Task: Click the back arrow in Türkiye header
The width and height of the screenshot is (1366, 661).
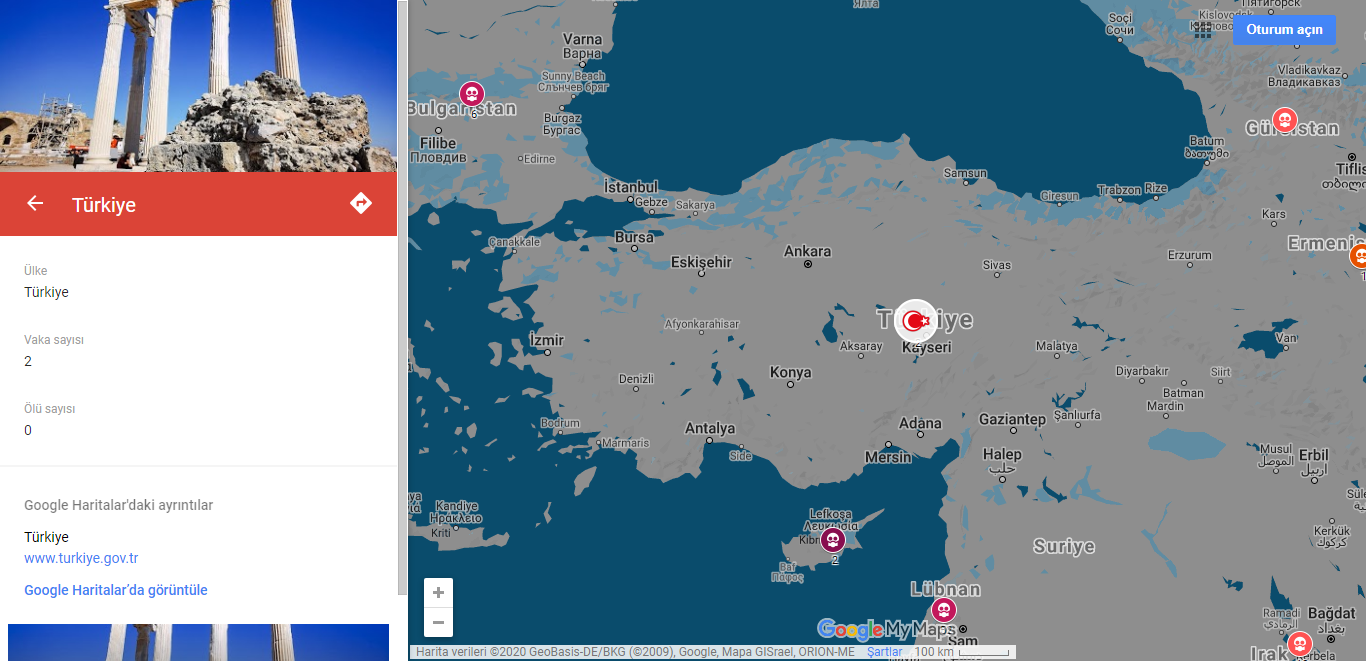Action: click(35, 204)
